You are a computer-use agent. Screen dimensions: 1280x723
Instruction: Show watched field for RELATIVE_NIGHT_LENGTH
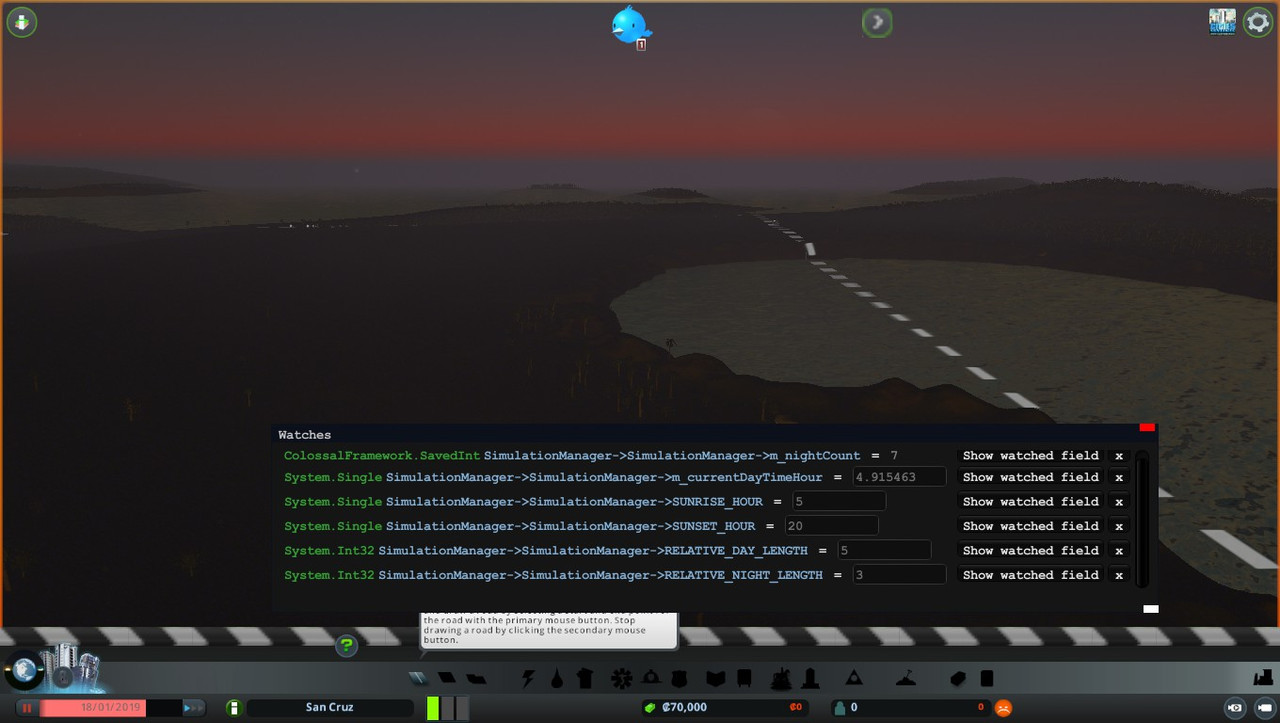(1030, 575)
